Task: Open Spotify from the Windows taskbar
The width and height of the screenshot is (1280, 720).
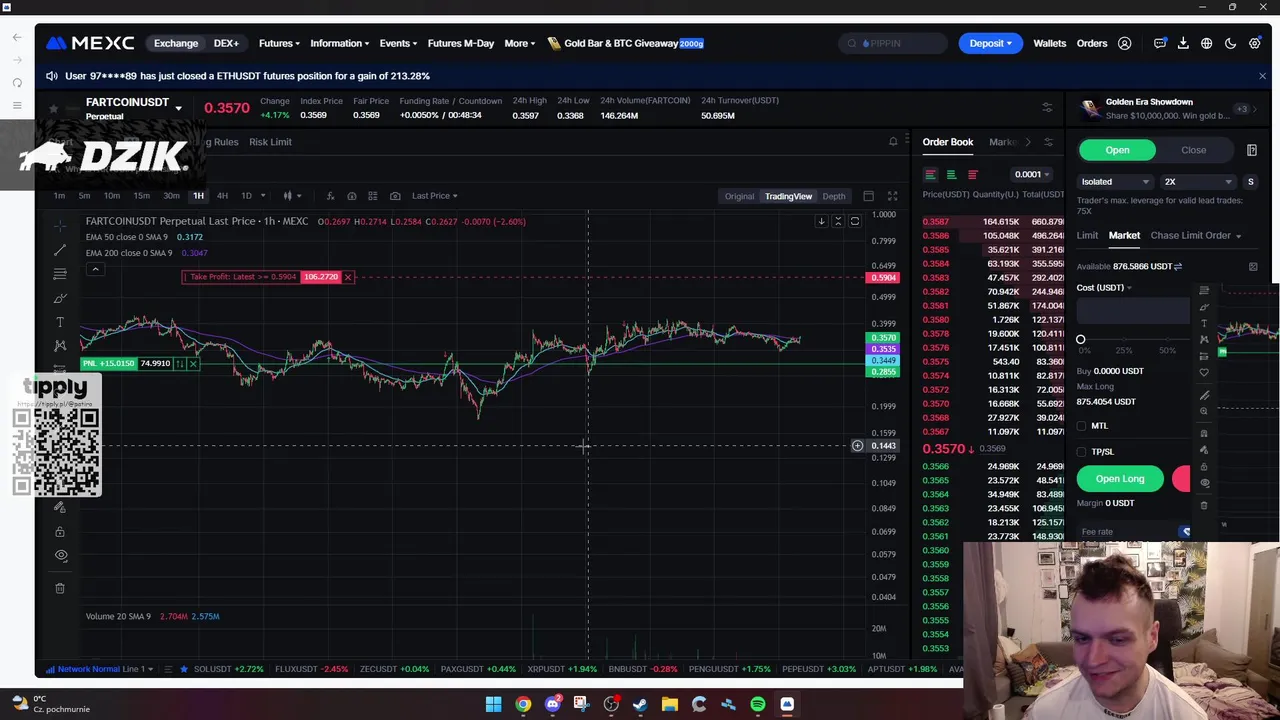Action: [757, 704]
